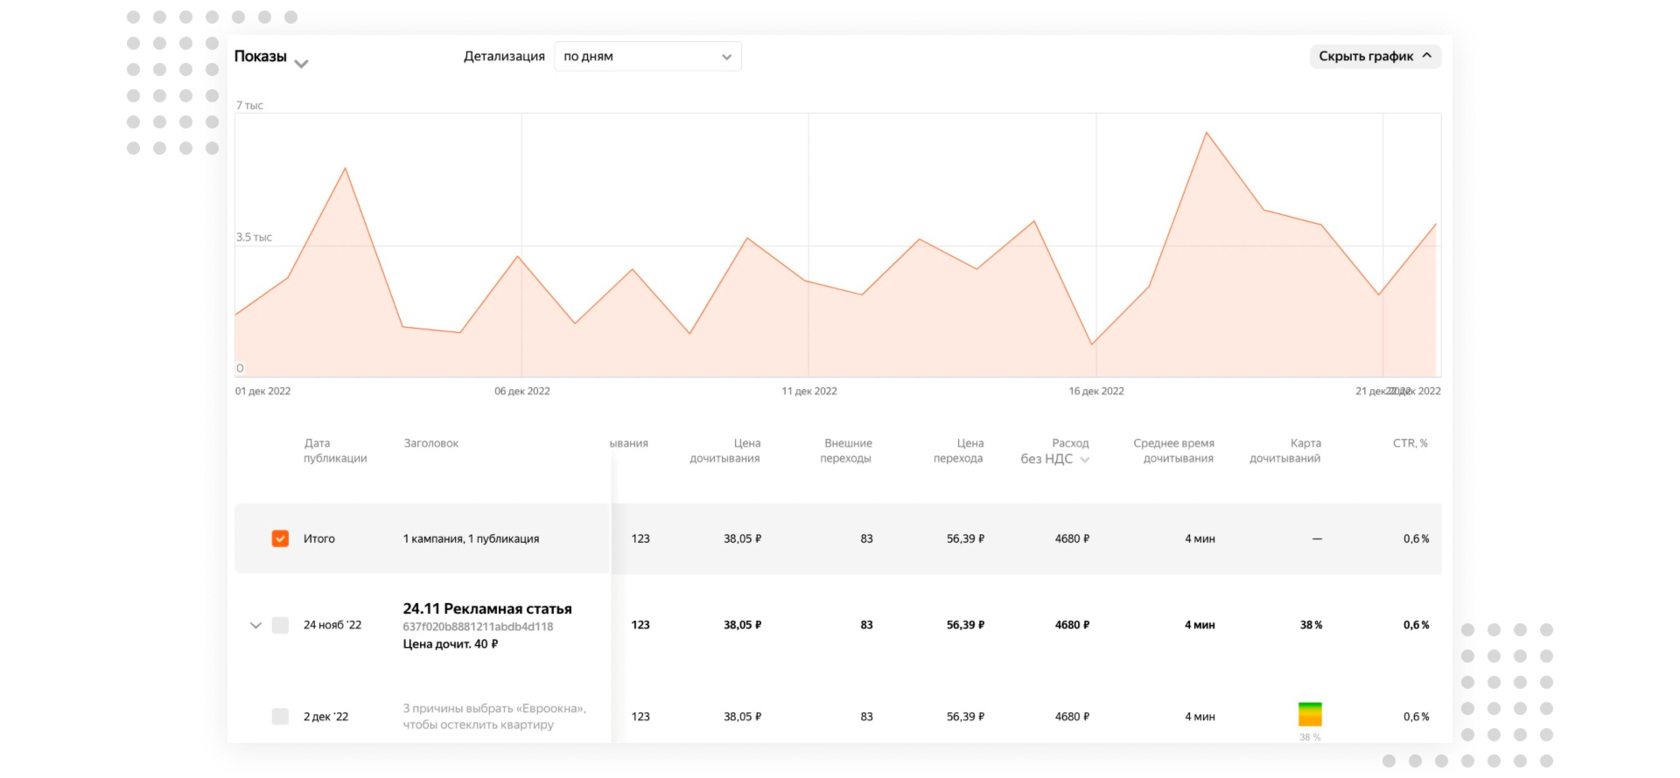The width and height of the screenshot is (1680, 778).
Task: Click the CTR, % column header
Action: point(1410,443)
